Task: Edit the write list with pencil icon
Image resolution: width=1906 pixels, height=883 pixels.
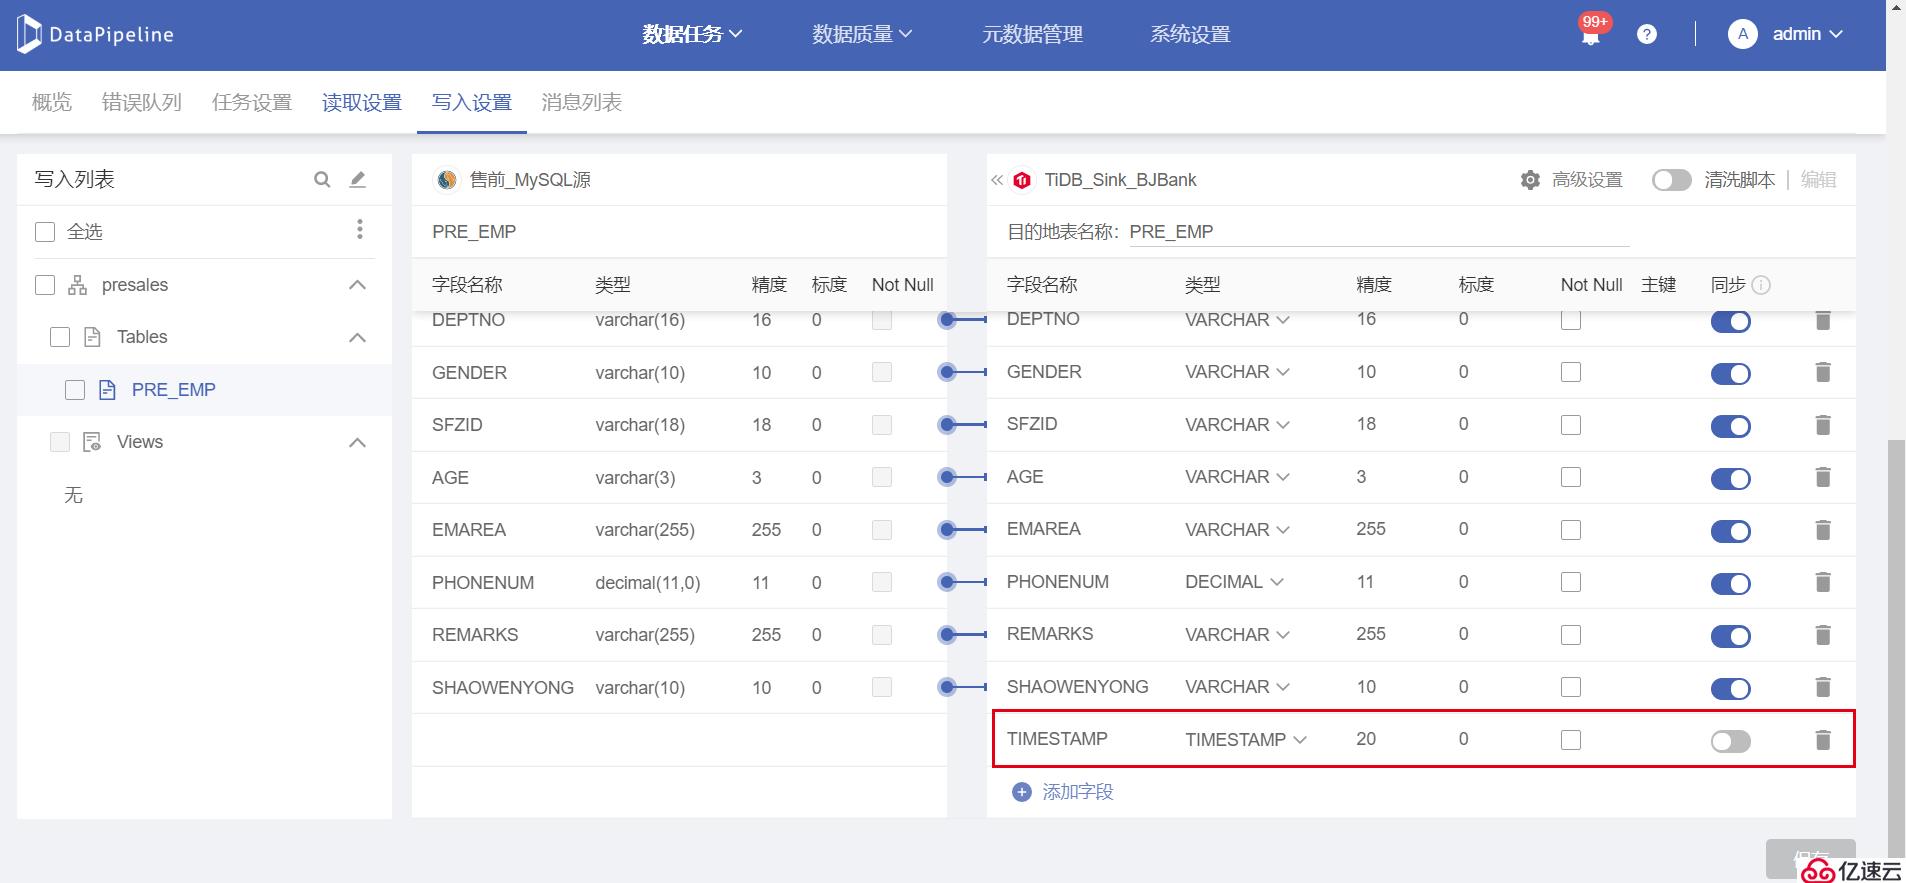Action: [x=358, y=179]
